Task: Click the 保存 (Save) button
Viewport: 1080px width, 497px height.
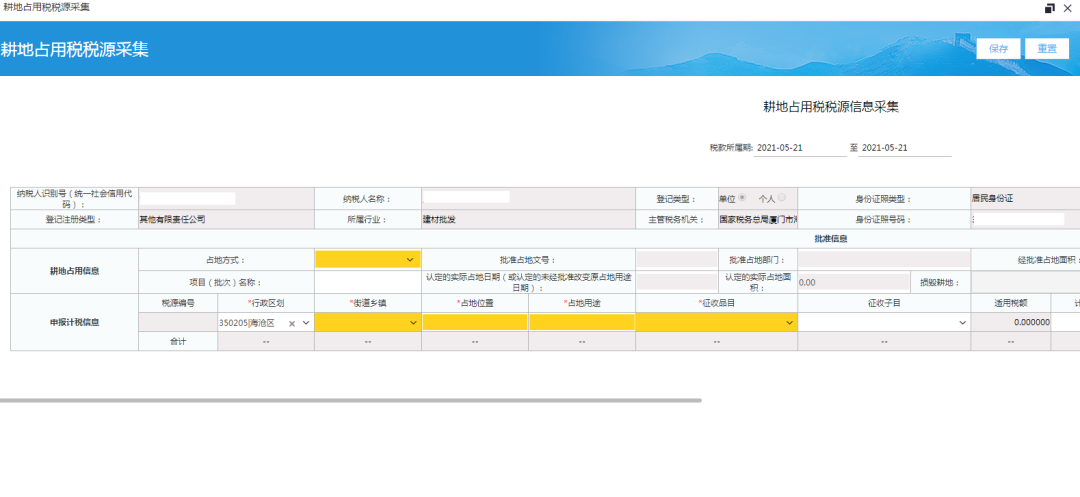Action: click(x=998, y=48)
